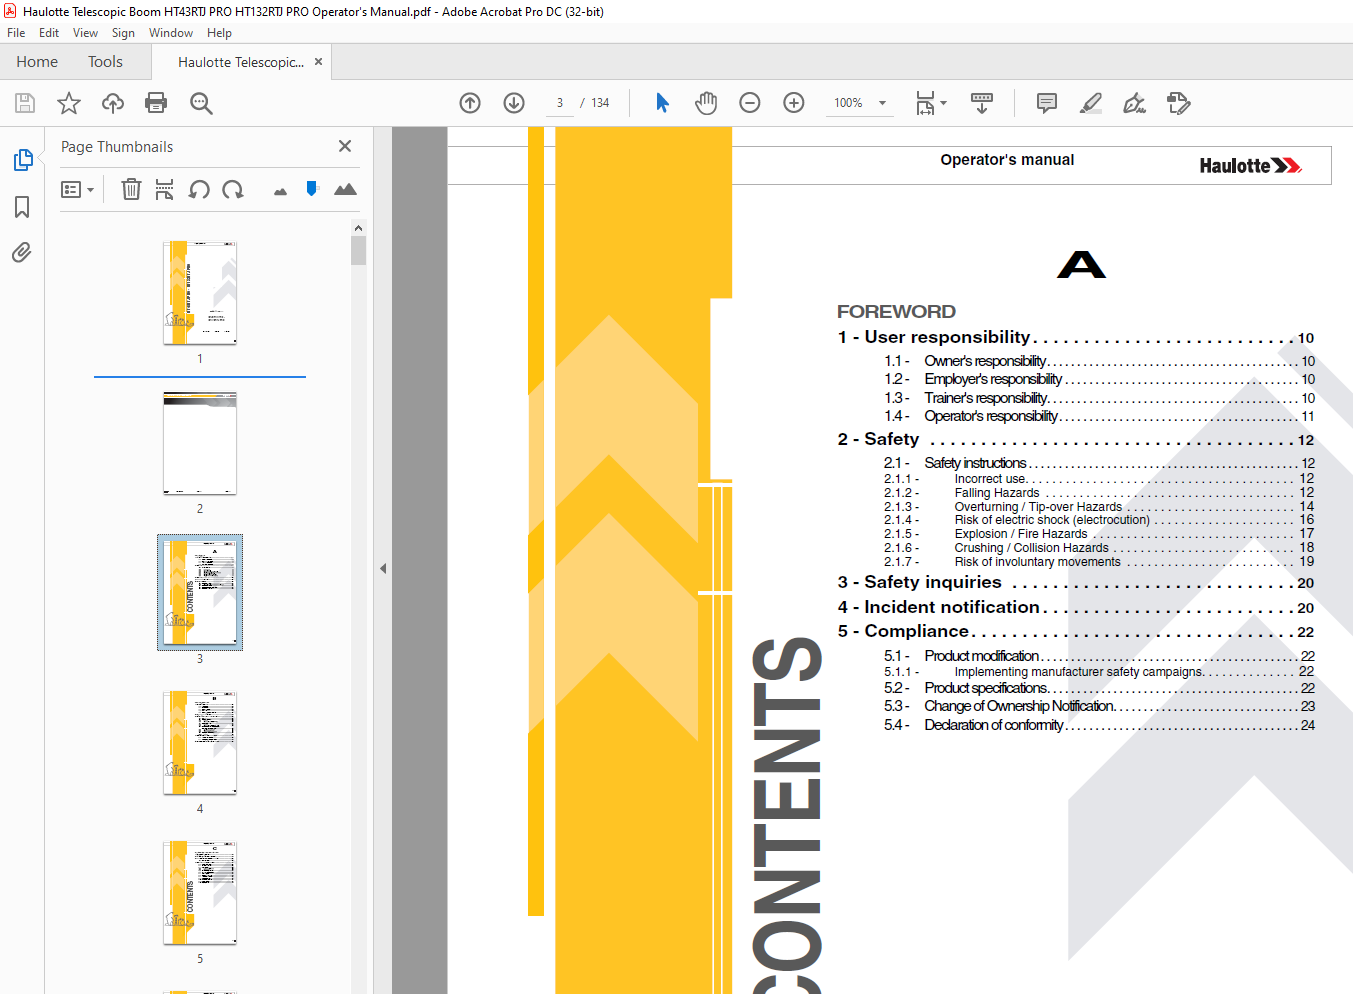
Task: Reduce thumbnail size with the small mountain icon
Action: [x=280, y=191]
